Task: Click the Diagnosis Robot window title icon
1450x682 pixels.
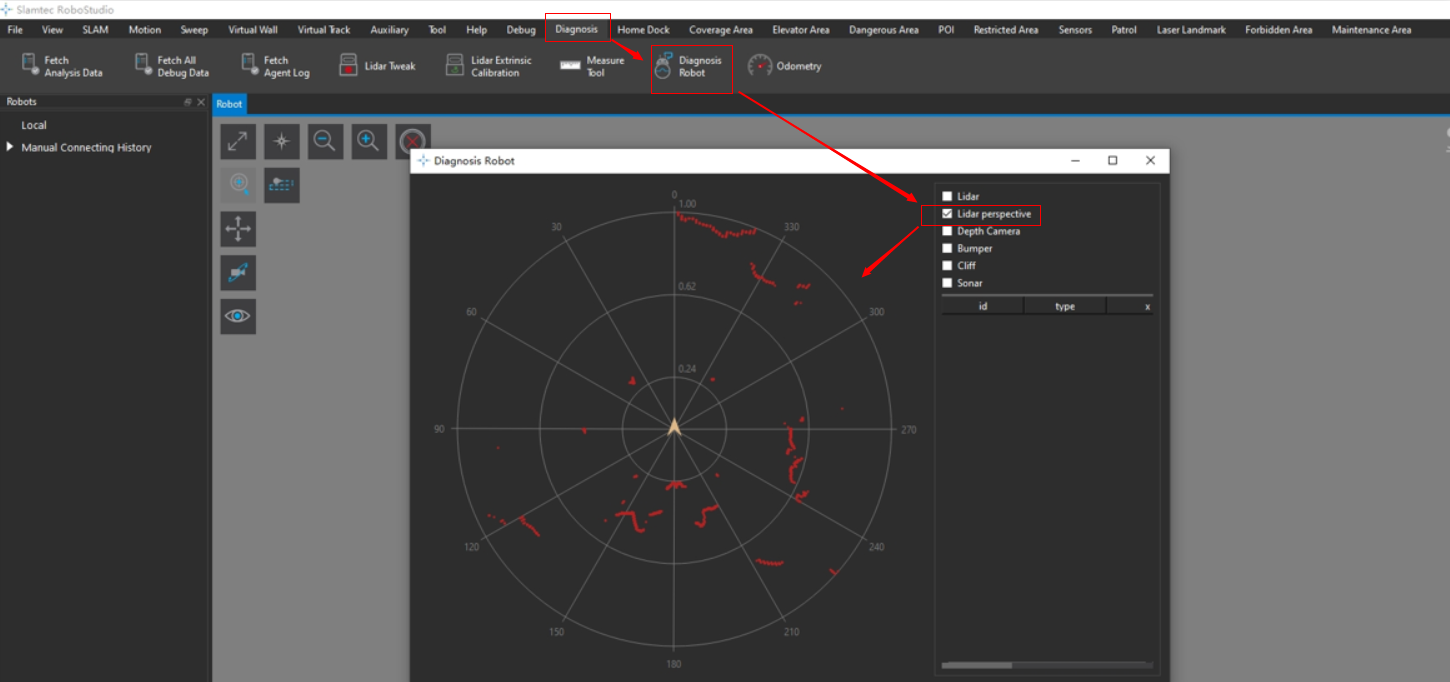Action: pos(424,160)
